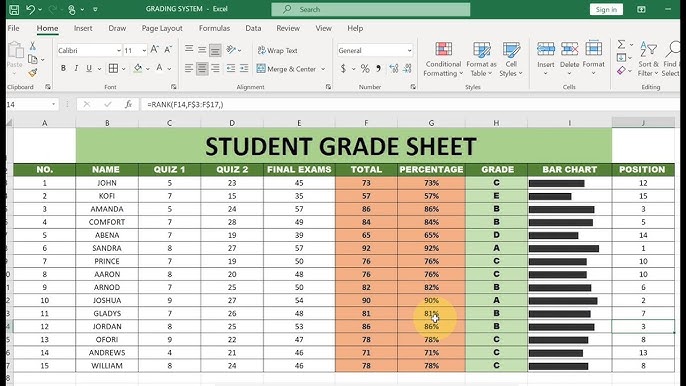The image size is (686, 386).
Task: Click Decrease Decimal icon
Action: pyautogui.click(x=408, y=68)
